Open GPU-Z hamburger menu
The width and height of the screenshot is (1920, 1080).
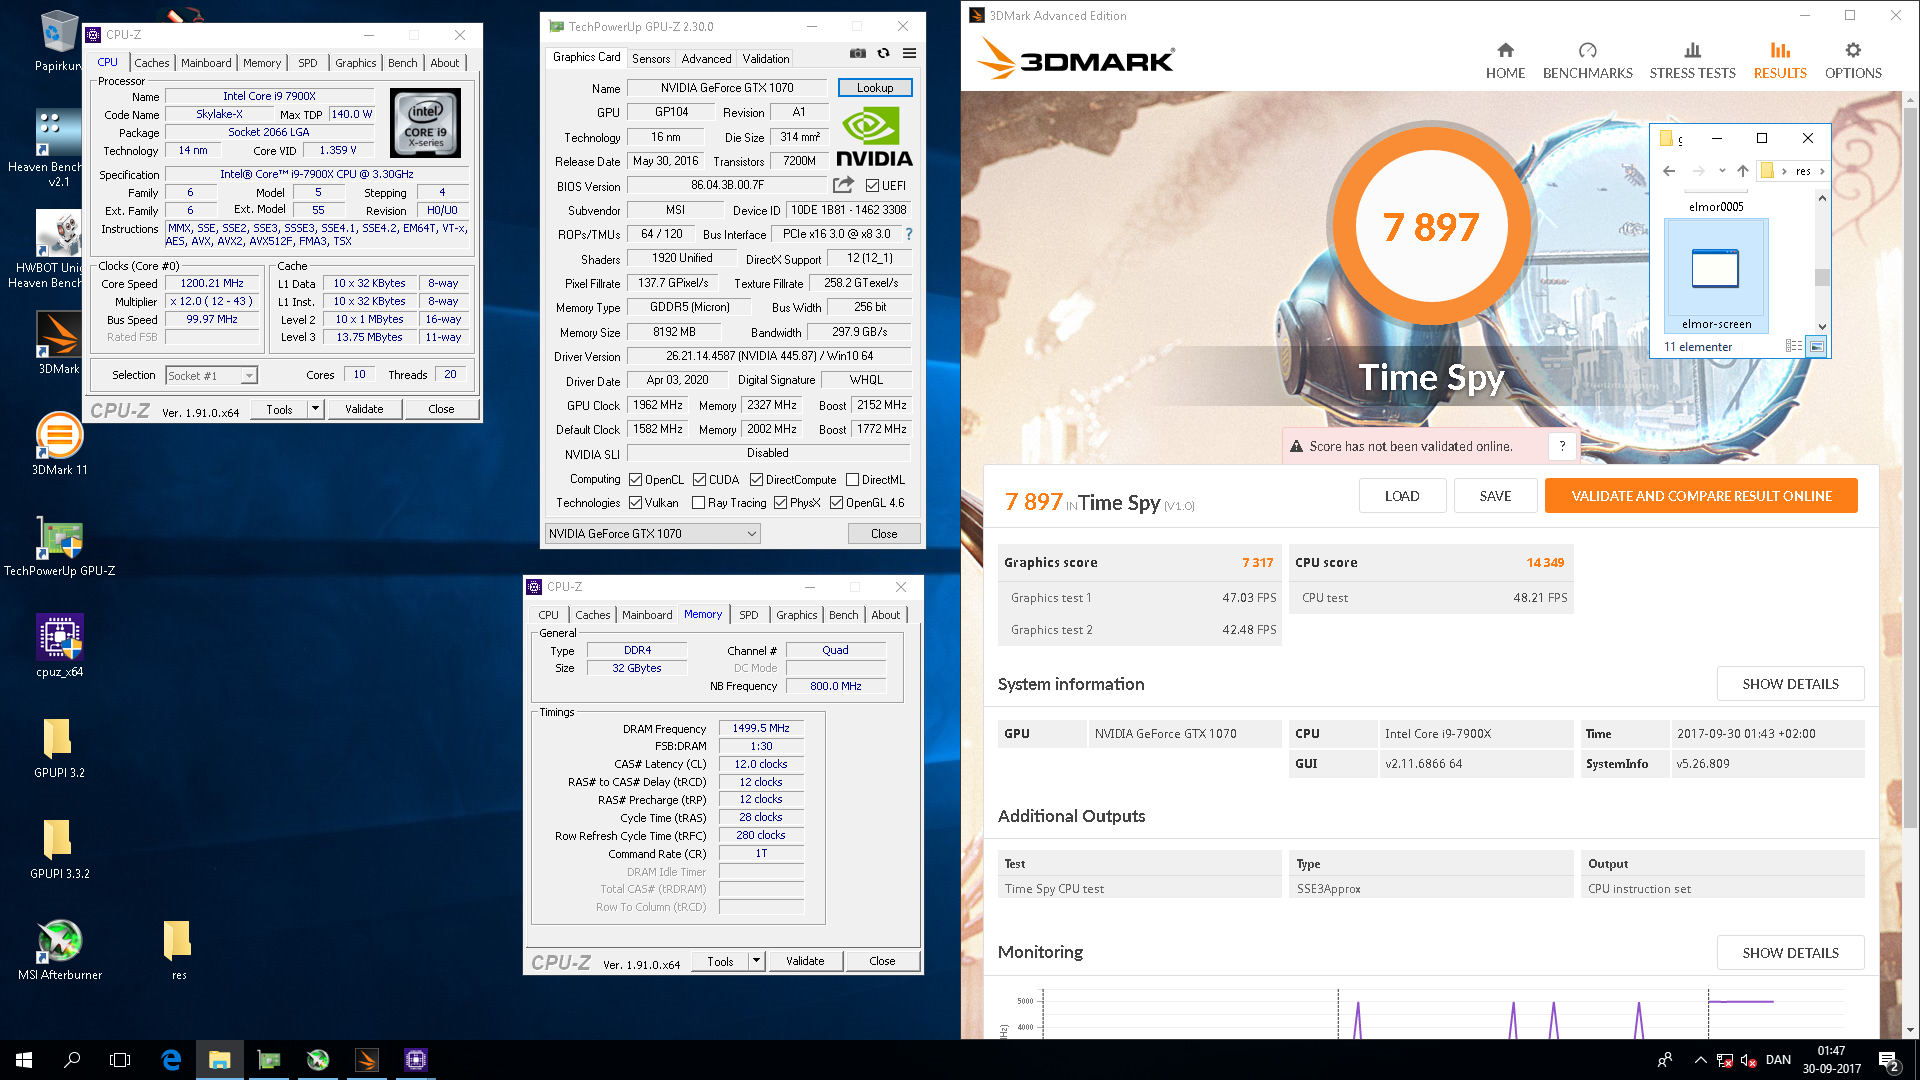[x=909, y=53]
